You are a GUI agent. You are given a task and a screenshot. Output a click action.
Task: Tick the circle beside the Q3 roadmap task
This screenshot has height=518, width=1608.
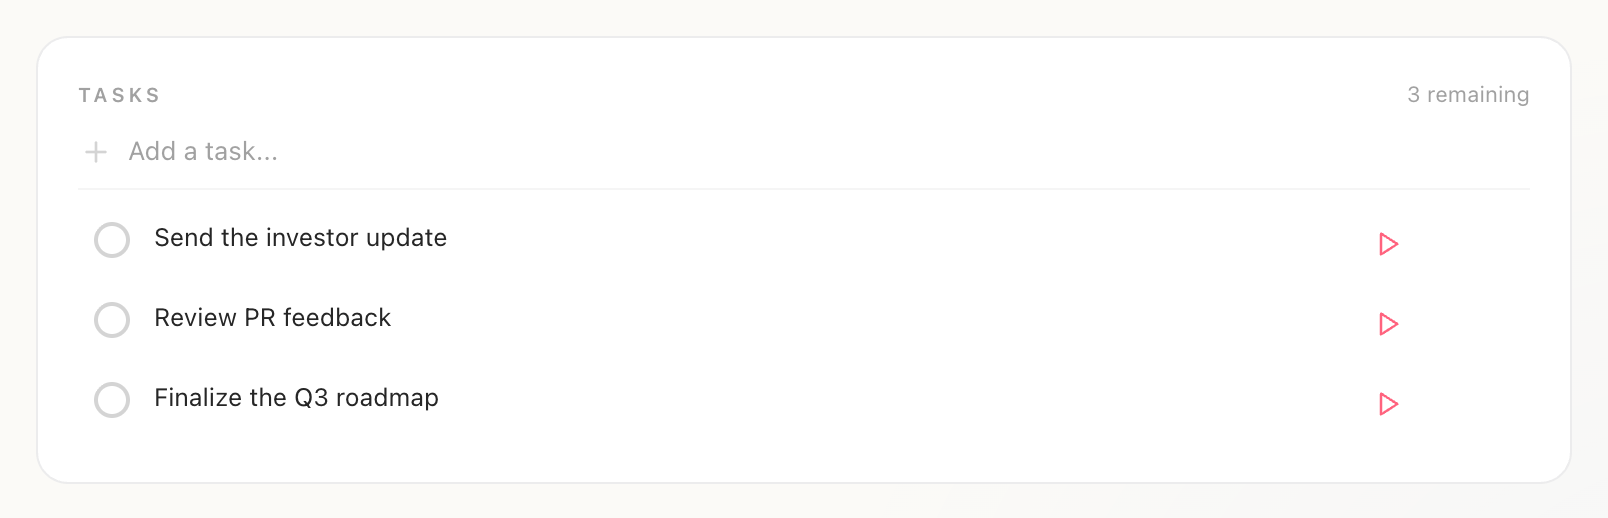[112, 400]
